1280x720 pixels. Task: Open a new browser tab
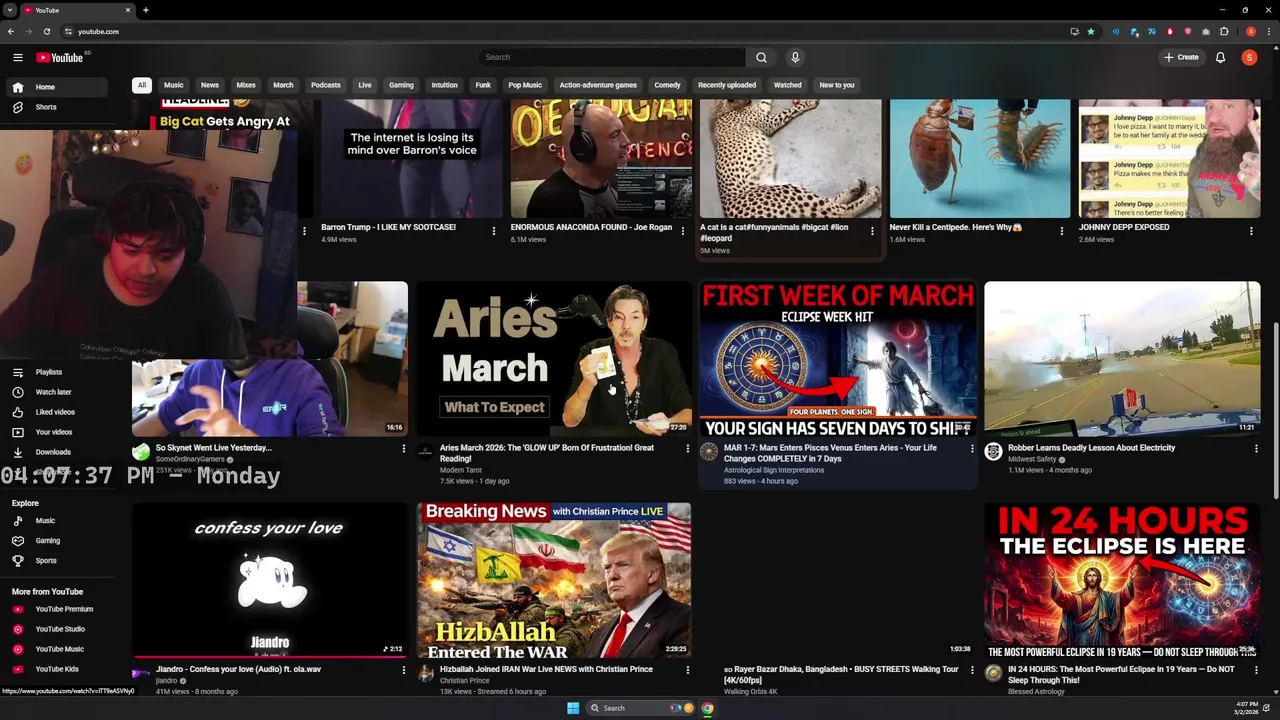coord(145,10)
